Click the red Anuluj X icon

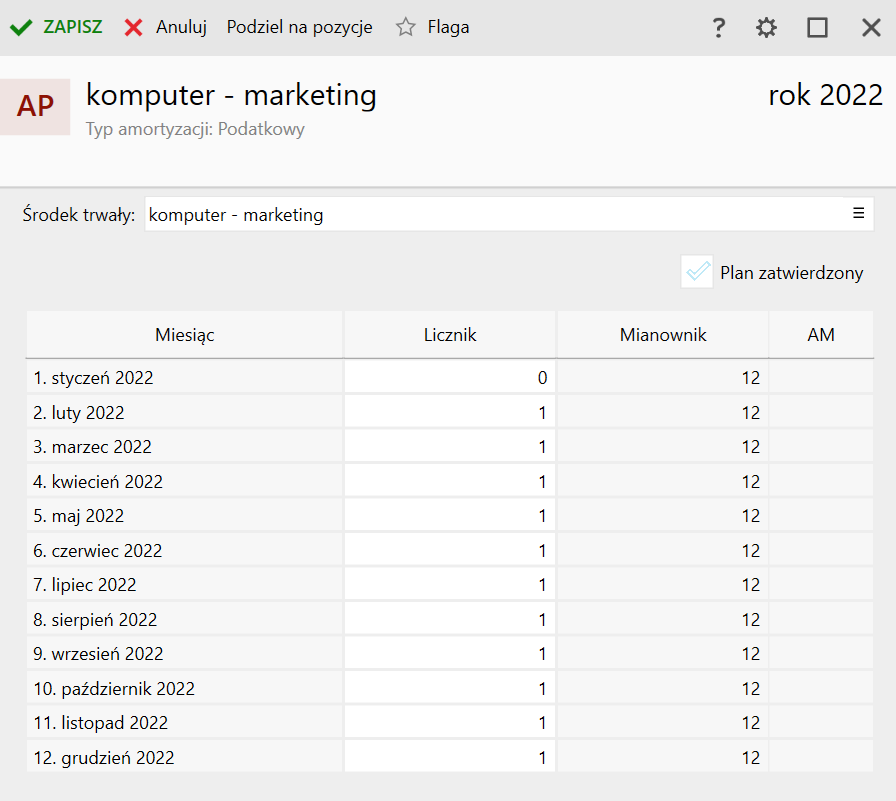coord(134,28)
